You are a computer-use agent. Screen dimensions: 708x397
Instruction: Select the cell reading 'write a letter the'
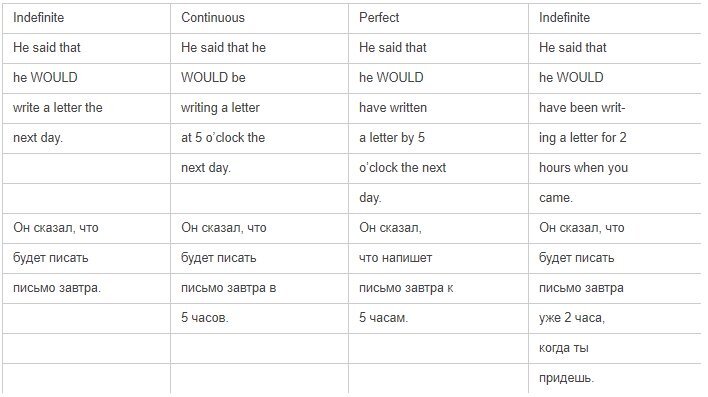click(x=86, y=108)
